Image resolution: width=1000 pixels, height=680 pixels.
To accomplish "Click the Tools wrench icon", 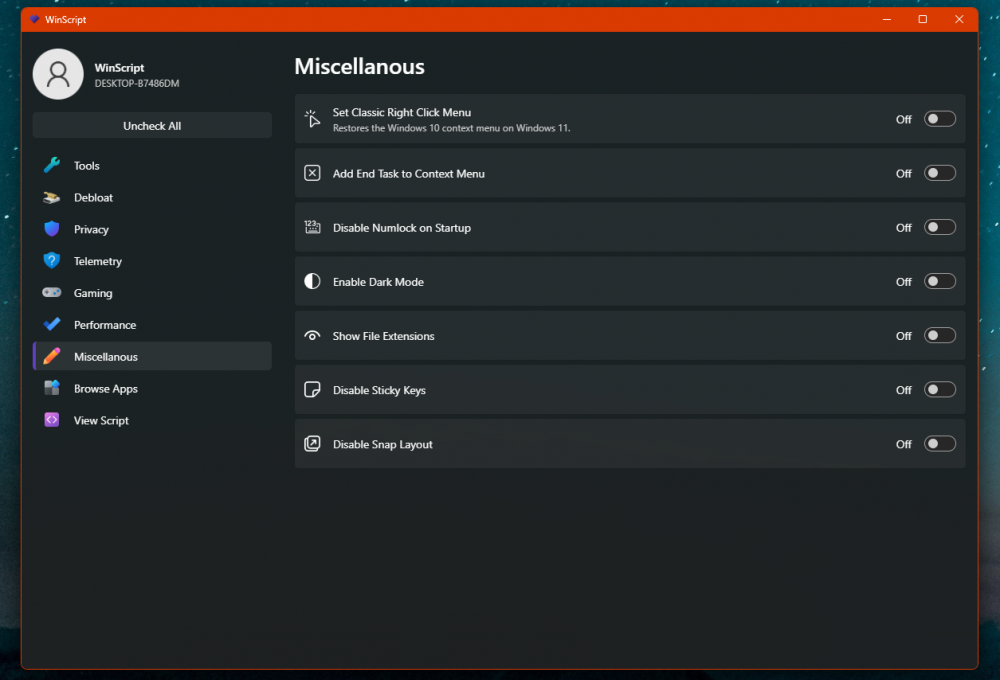I will (x=52, y=166).
